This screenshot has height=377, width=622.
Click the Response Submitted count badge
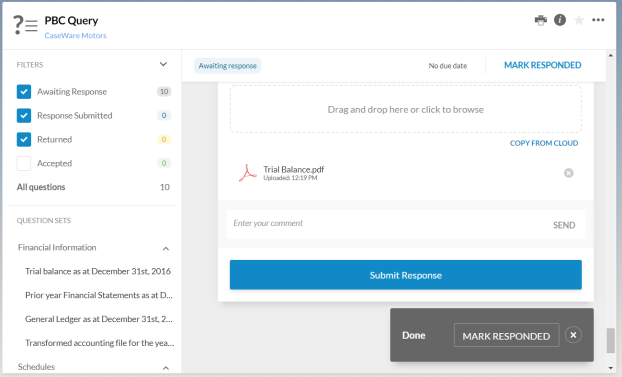click(x=164, y=115)
